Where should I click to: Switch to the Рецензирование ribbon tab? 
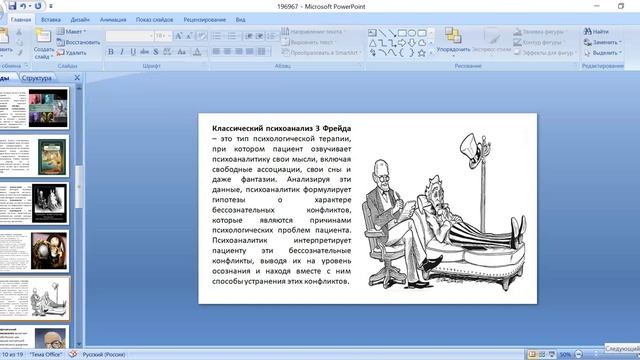tap(204, 19)
